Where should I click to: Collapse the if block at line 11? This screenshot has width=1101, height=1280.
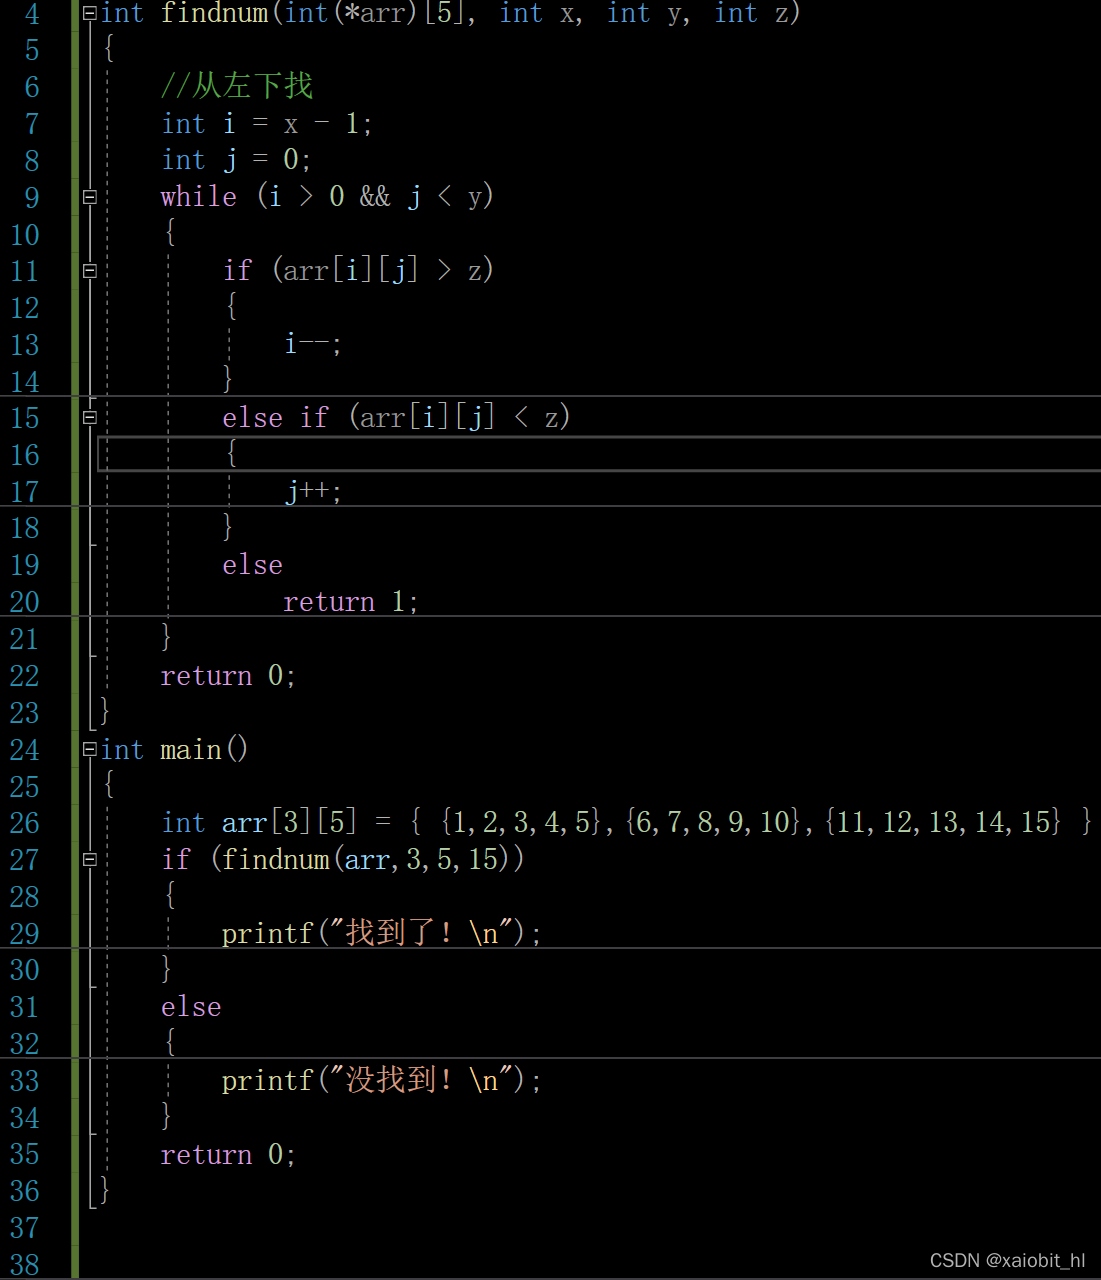tap(90, 270)
